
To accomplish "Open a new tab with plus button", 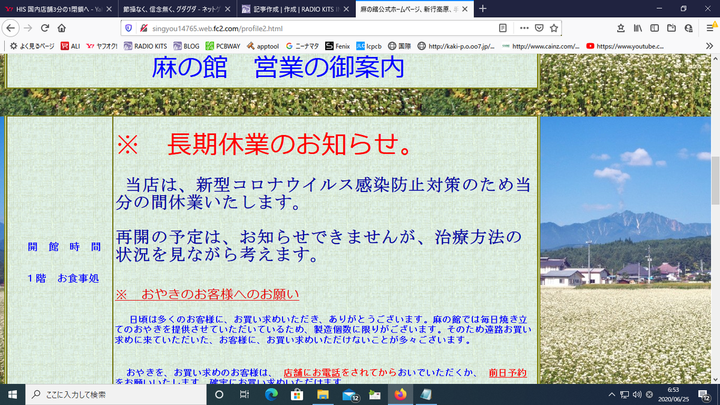I will [x=483, y=9].
